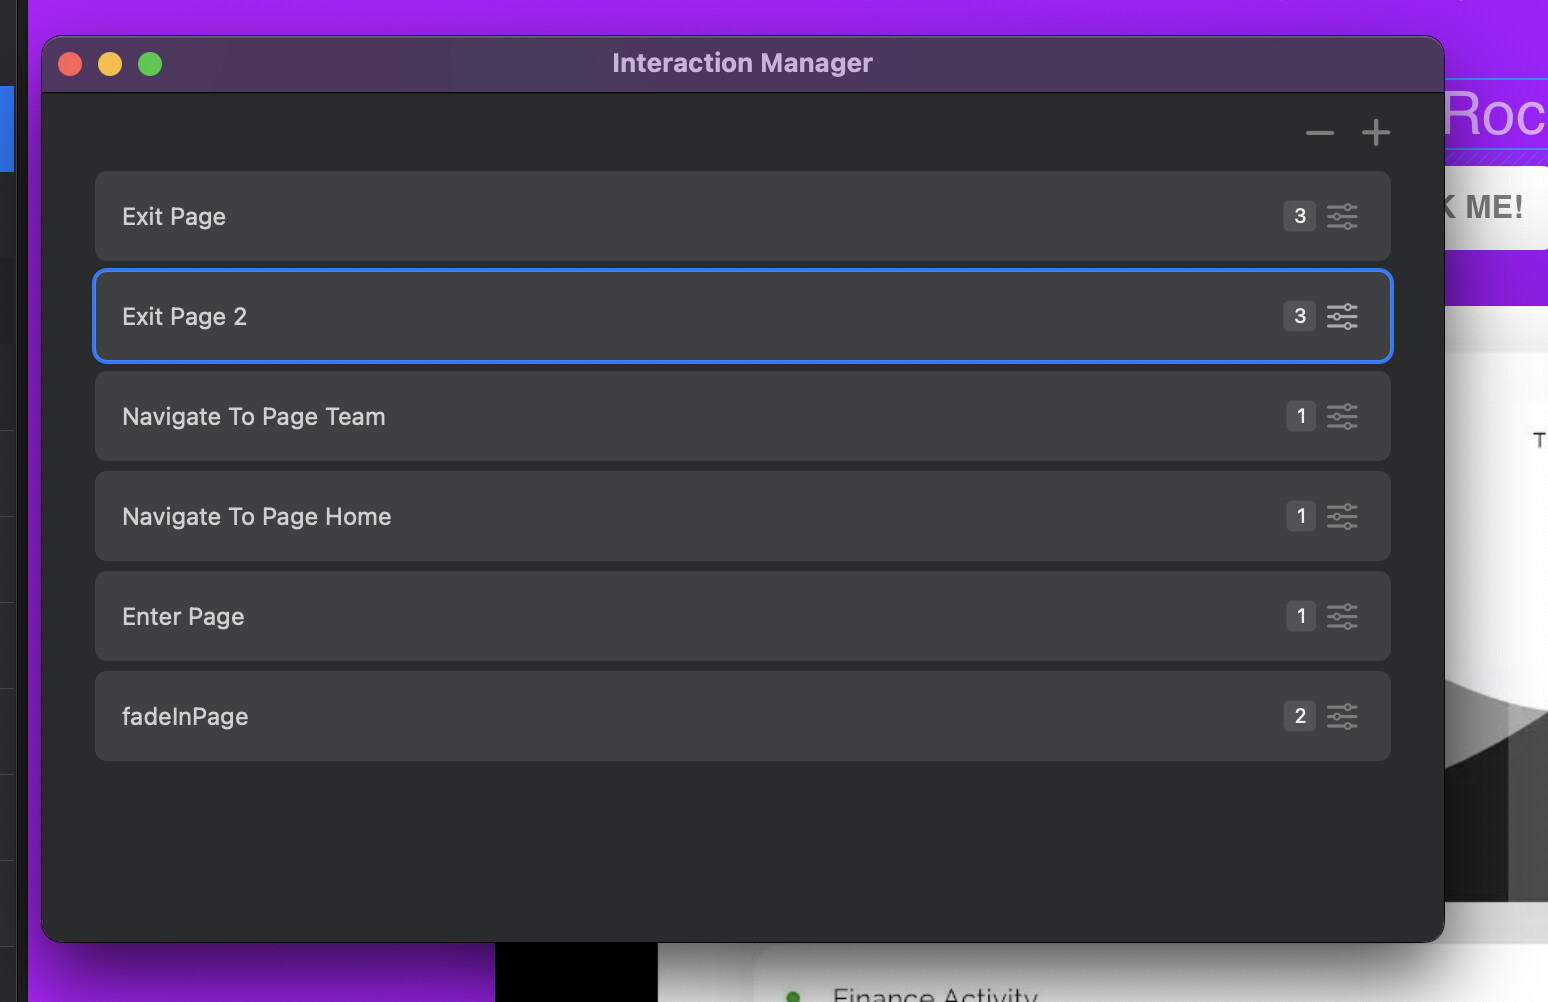Select the Enter Page interaction

(x=600, y=616)
